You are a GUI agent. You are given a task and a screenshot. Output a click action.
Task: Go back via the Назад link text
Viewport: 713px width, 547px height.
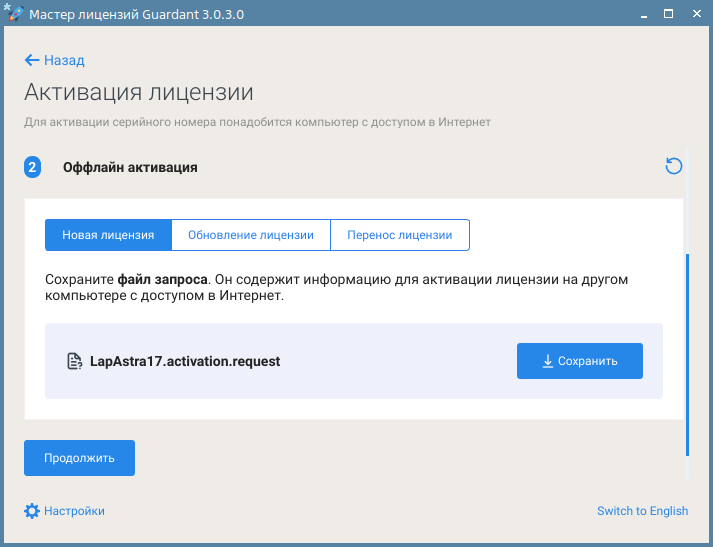pos(64,60)
